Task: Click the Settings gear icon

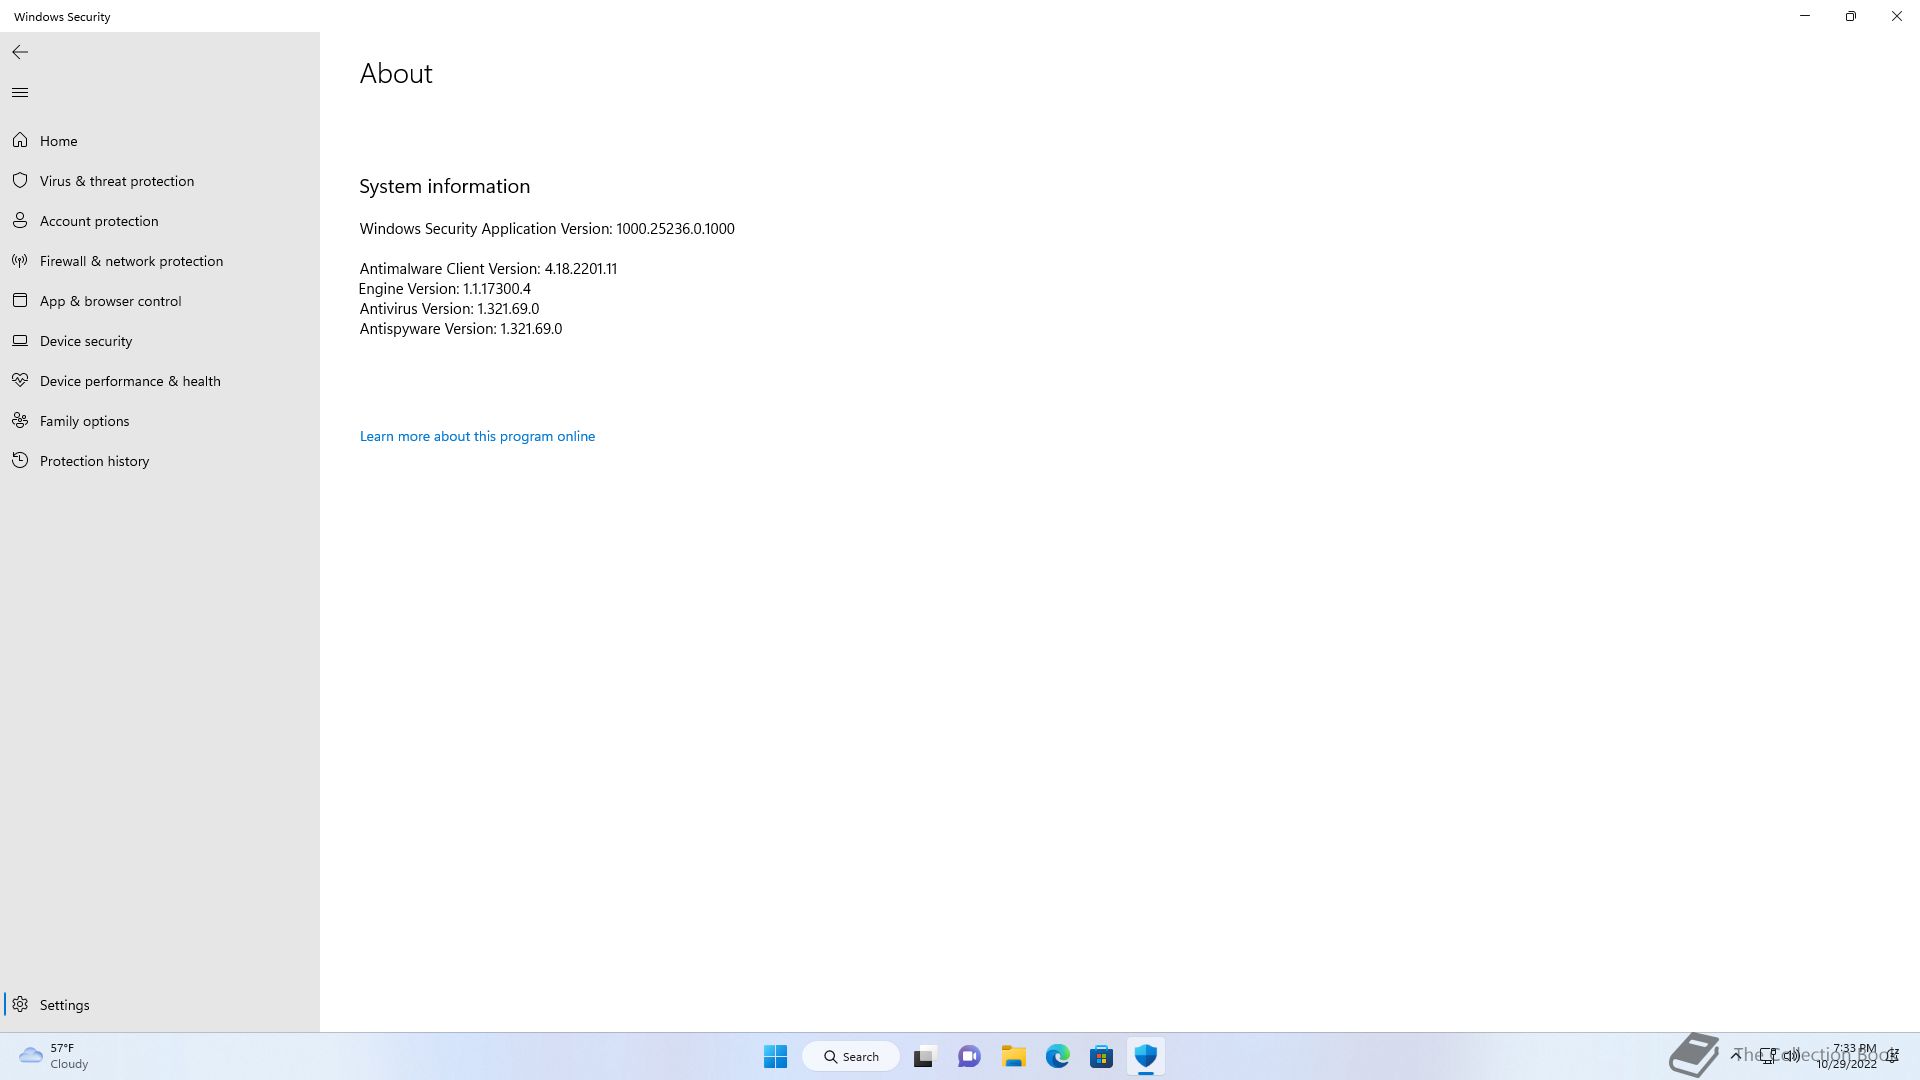Action: 20,1005
